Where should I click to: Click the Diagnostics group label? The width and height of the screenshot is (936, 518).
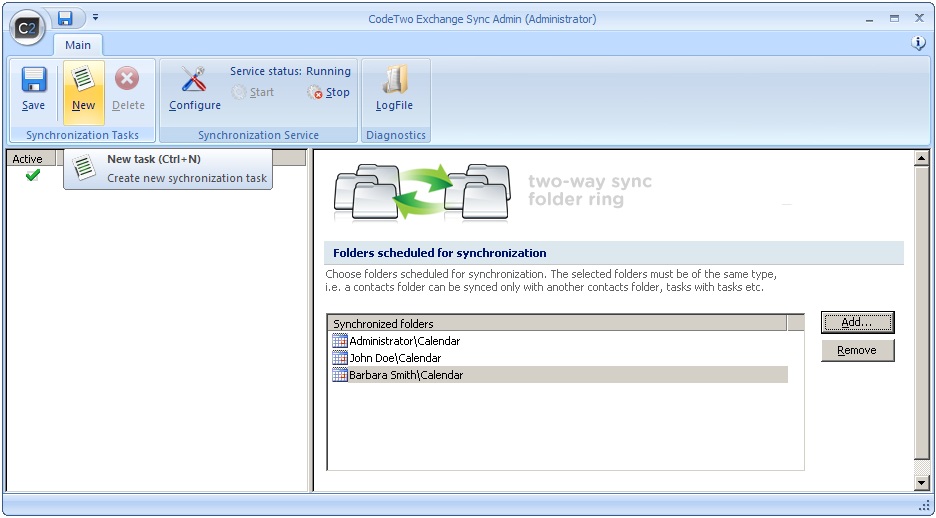396,135
